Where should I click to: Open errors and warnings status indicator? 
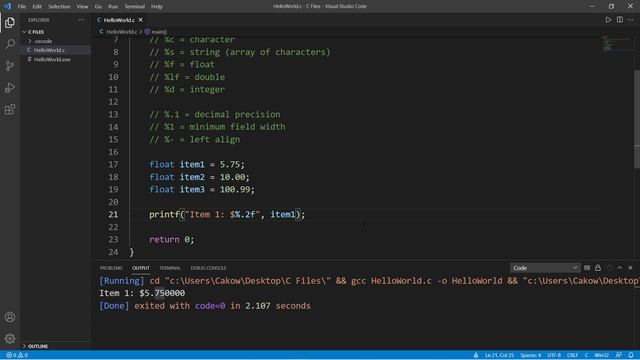(x=17, y=355)
